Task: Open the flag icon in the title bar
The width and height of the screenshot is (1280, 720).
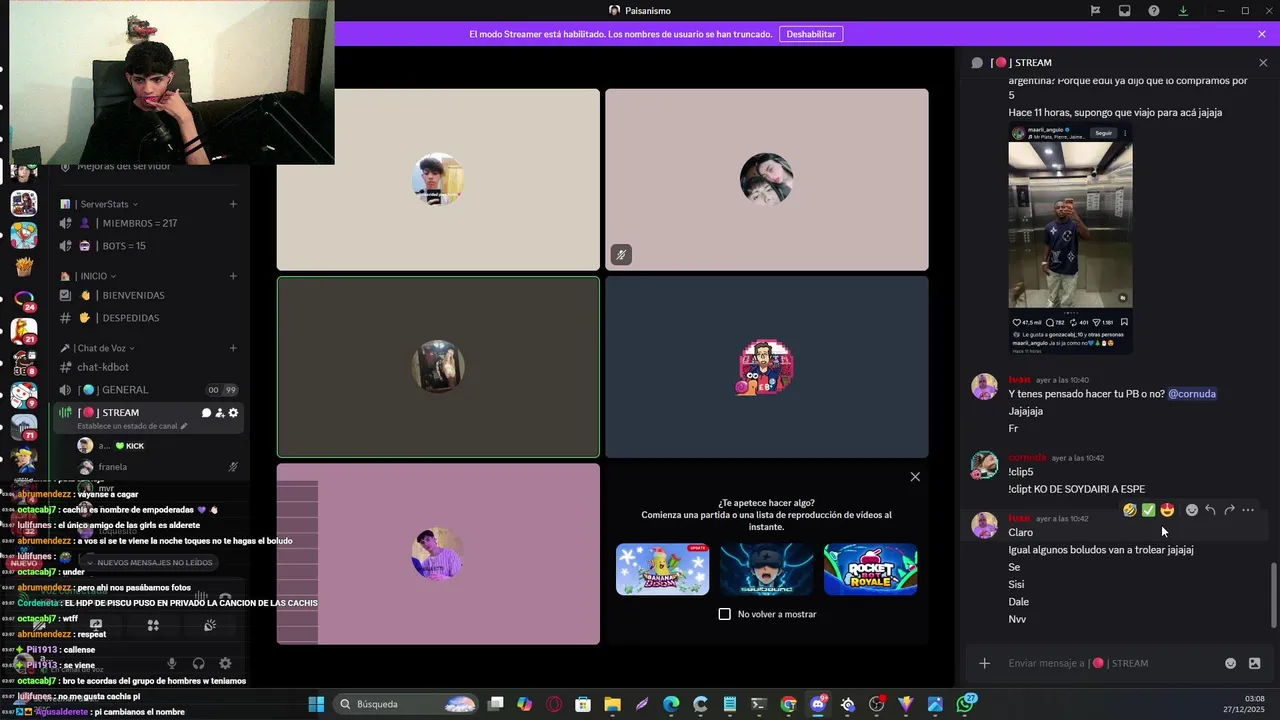Action: pos(1096,11)
